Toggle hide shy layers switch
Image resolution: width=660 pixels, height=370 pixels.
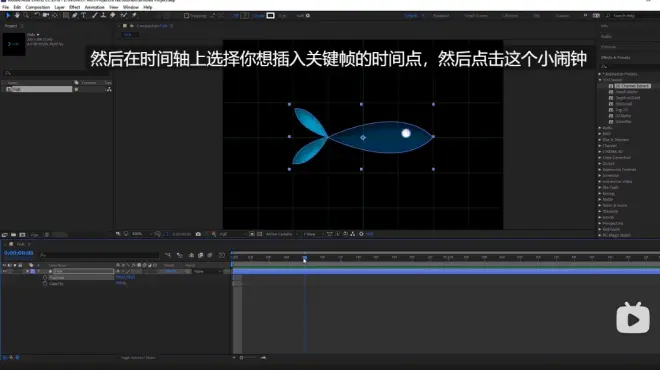coord(192,255)
